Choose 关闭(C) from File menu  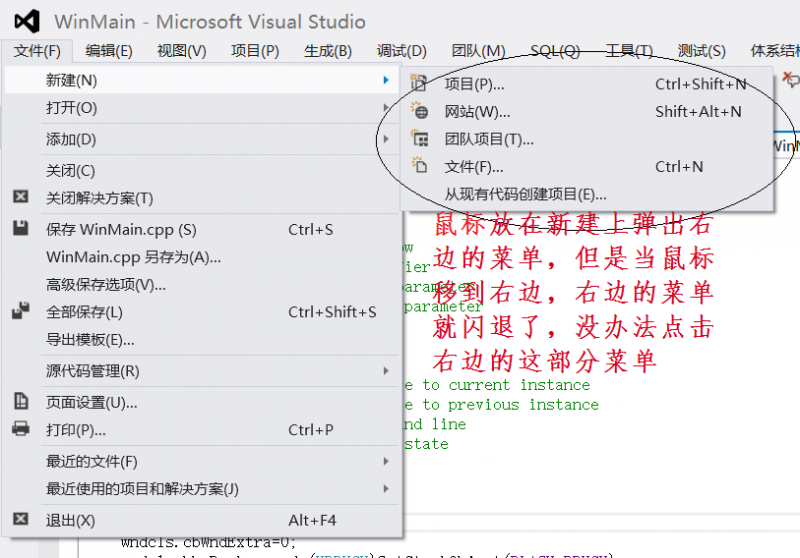click(201, 171)
